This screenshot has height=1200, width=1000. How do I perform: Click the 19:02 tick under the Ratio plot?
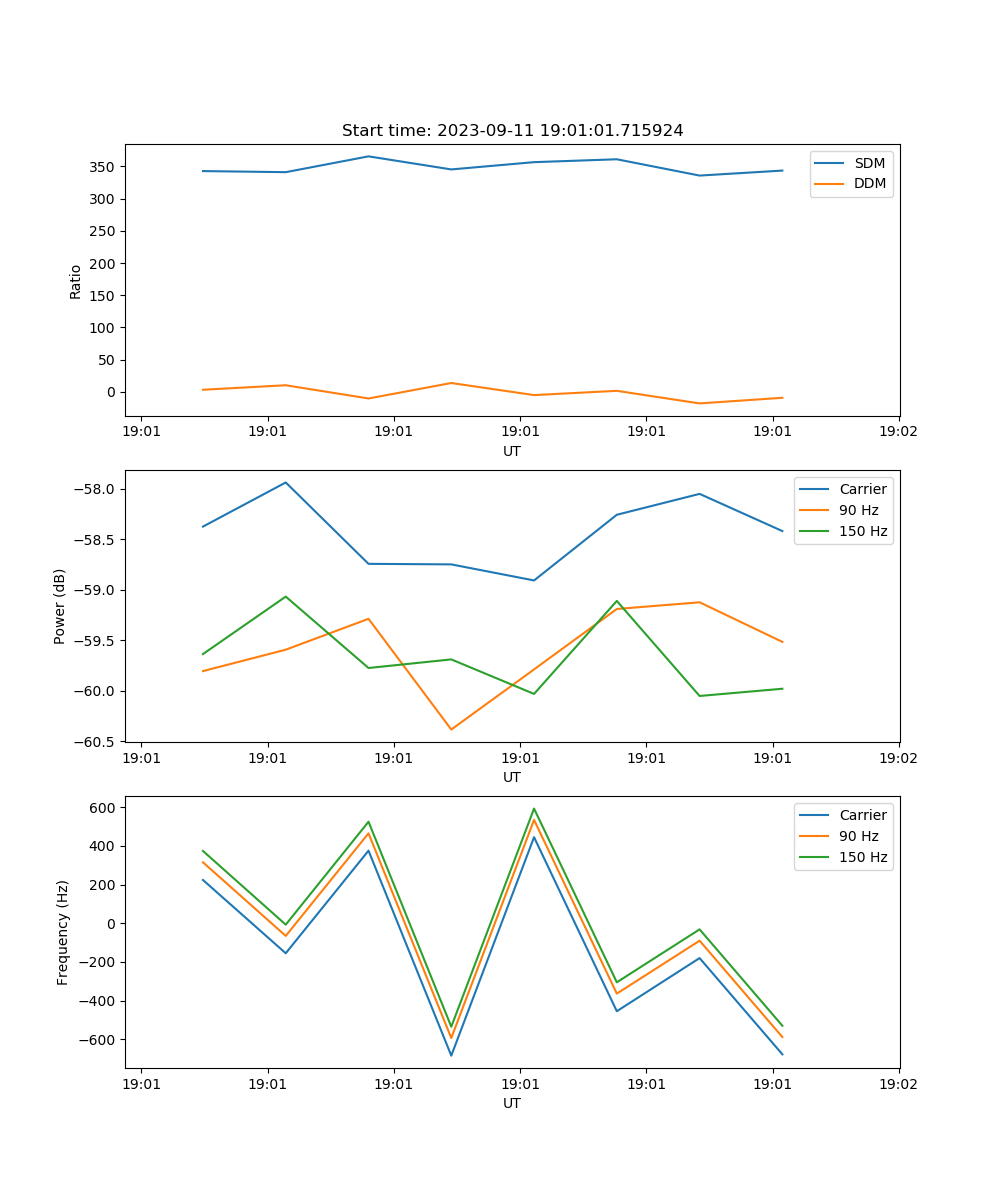[898, 432]
